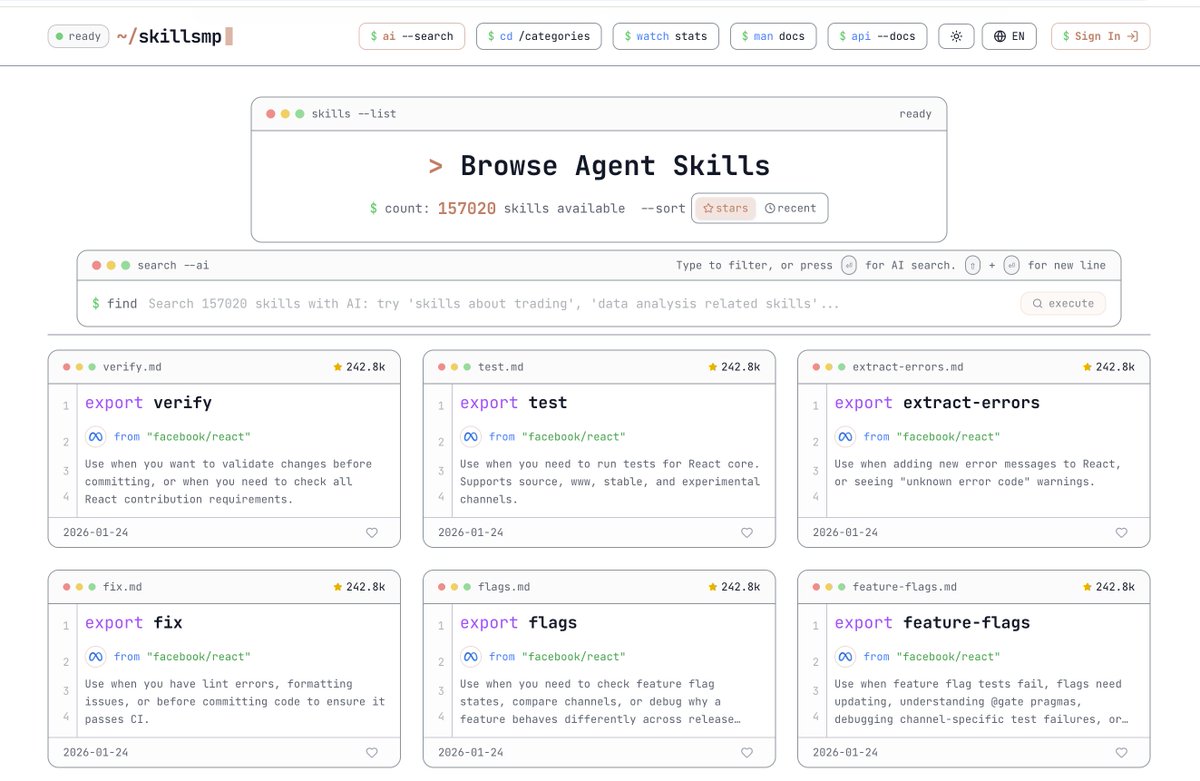The width and height of the screenshot is (1200, 781).
Task: Open the EN language selector
Action: point(1009,37)
